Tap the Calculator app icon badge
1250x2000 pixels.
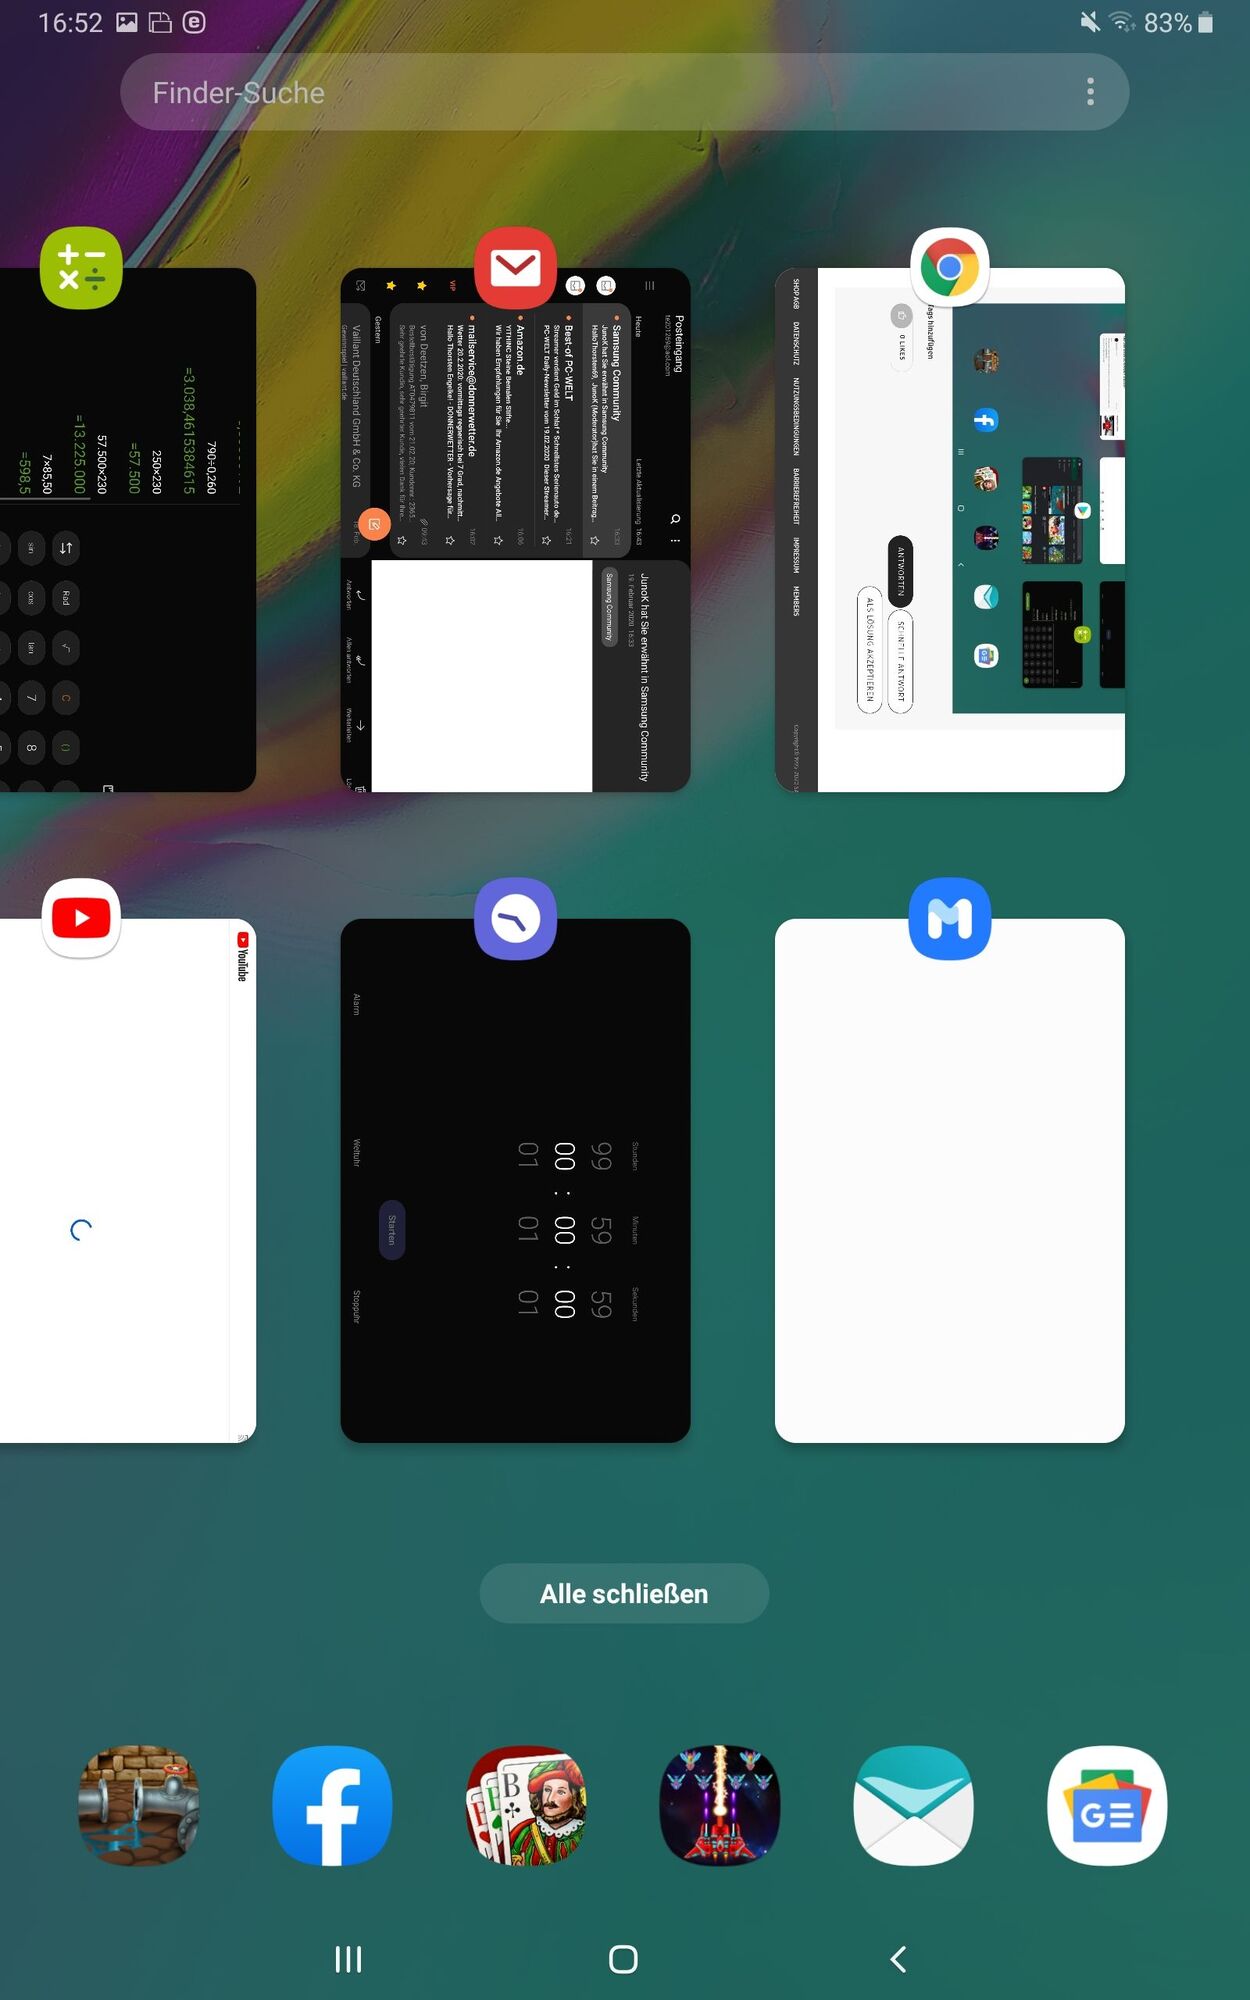pyautogui.click(x=81, y=268)
